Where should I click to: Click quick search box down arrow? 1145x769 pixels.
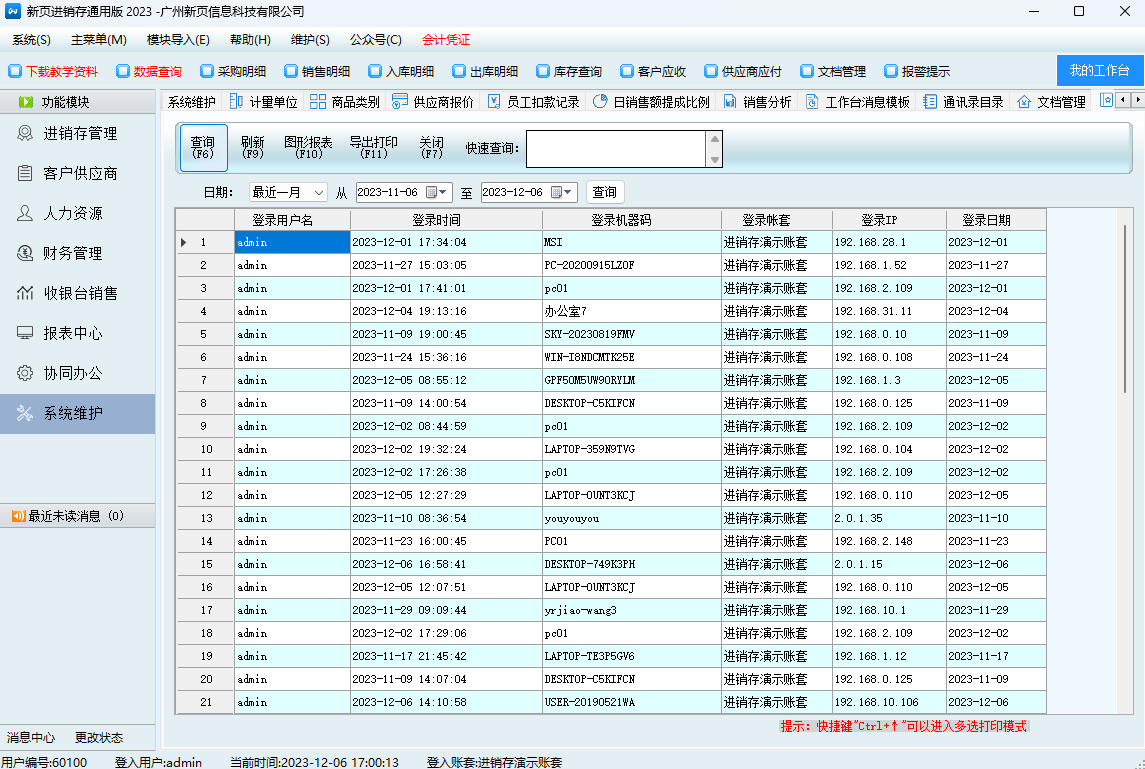pyautogui.click(x=715, y=158)
